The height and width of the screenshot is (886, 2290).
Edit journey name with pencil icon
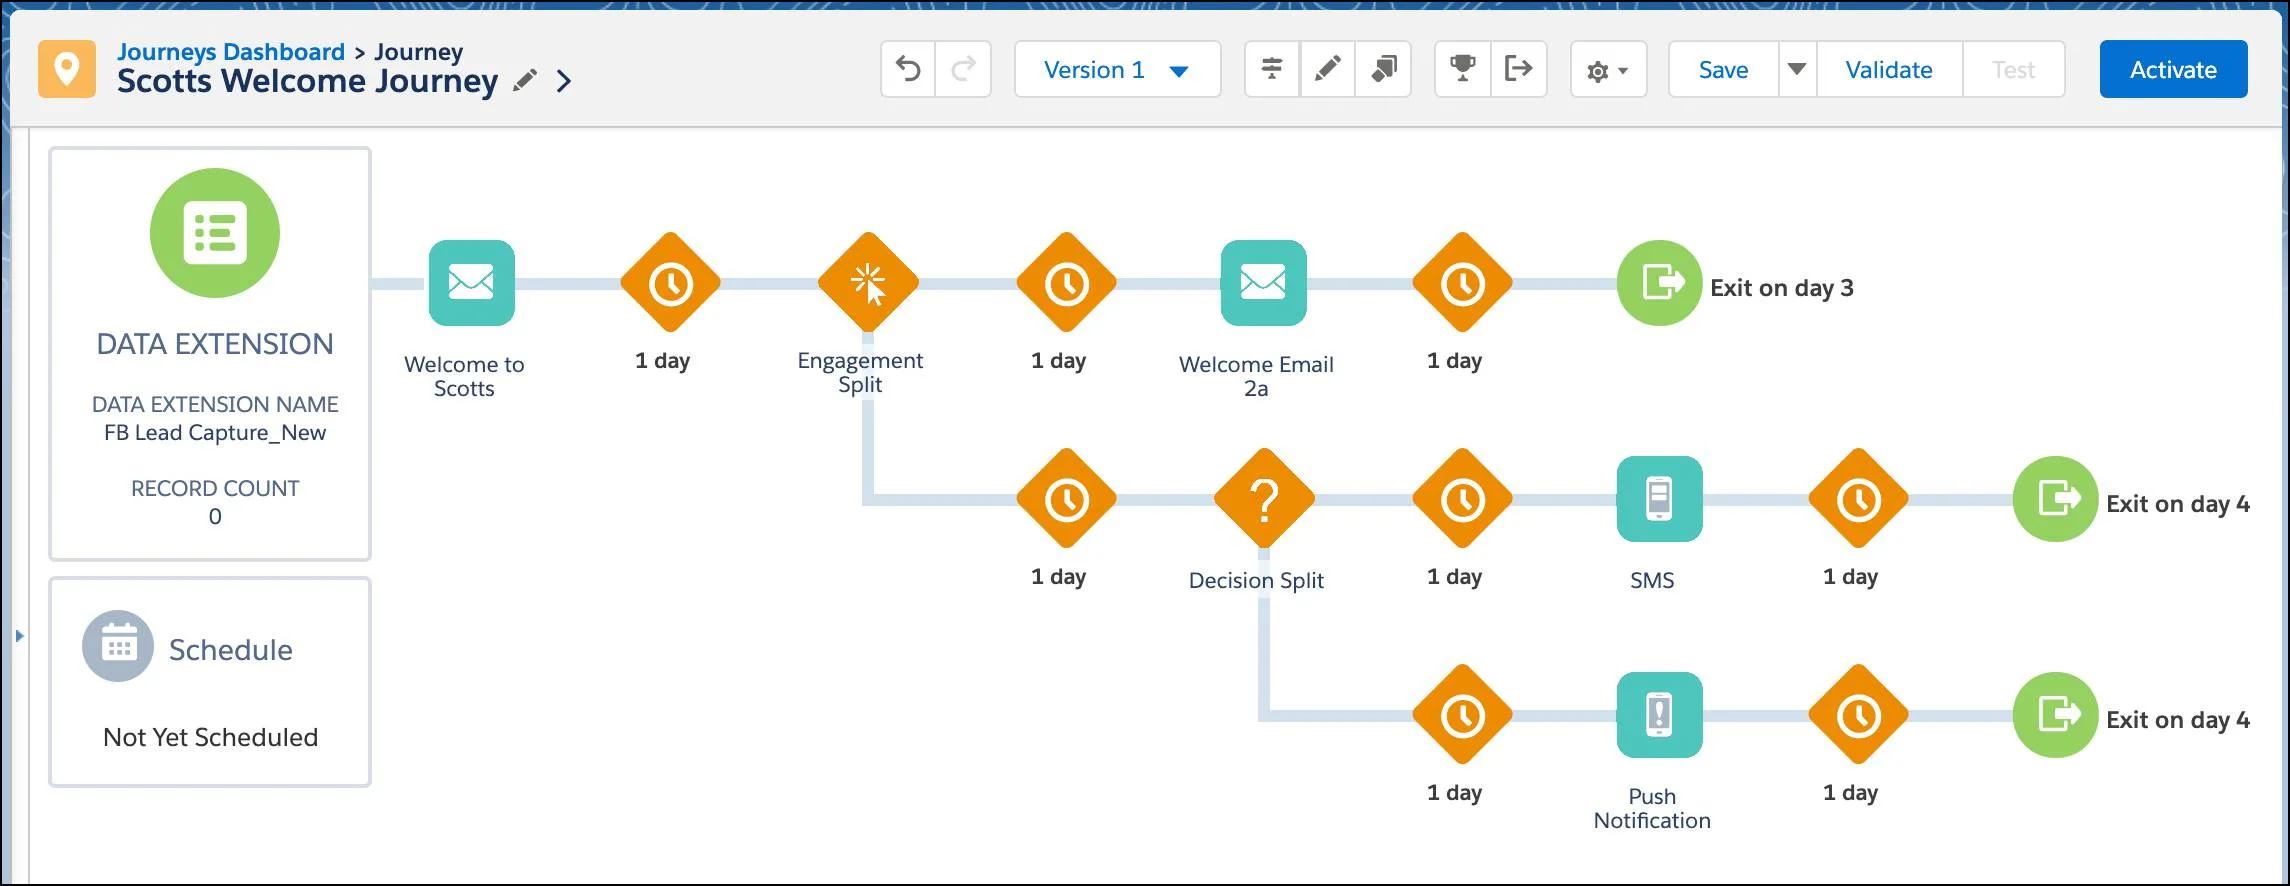[525, 80]
